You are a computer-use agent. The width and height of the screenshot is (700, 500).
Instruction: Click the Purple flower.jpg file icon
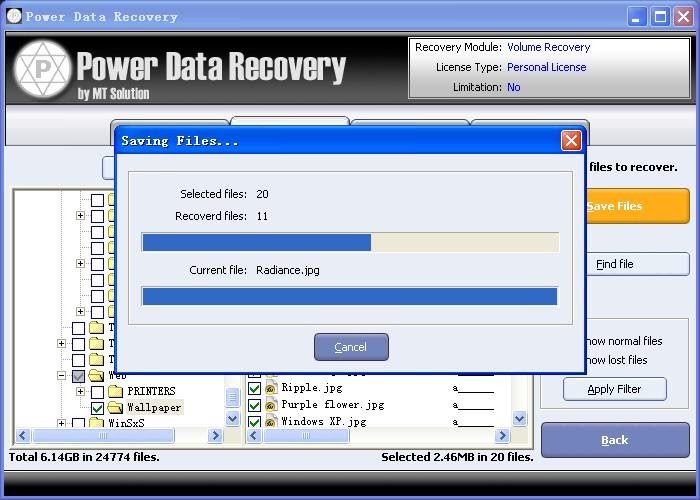[271, 405]
